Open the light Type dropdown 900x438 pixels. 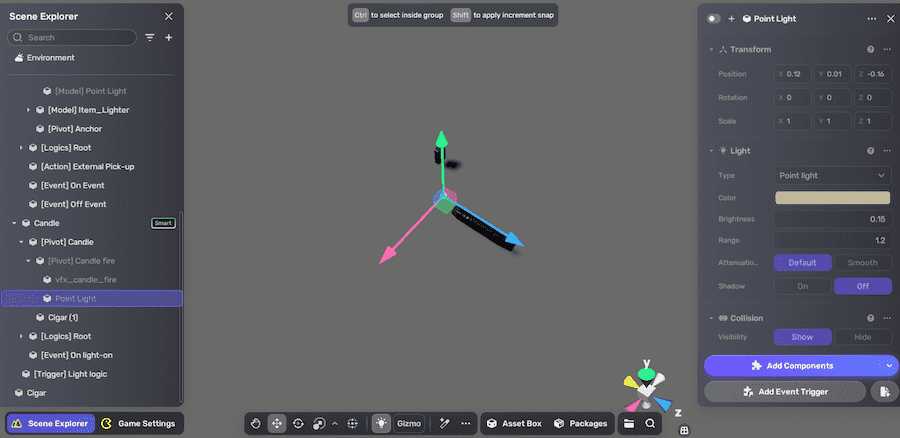[832, 175]
